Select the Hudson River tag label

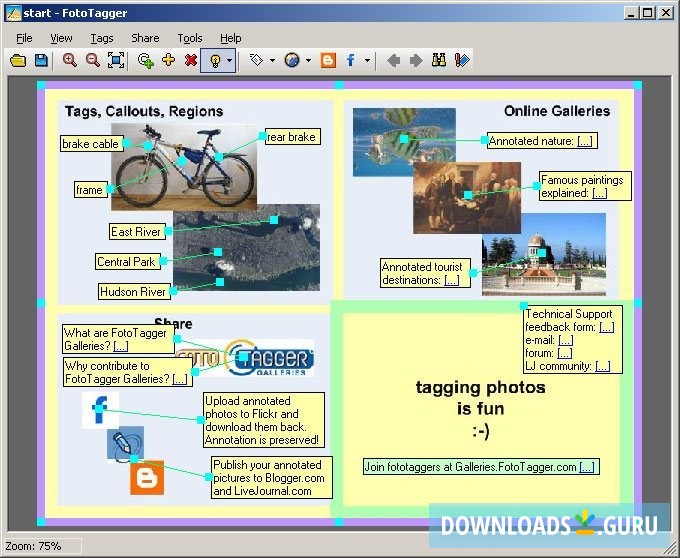(134, 291)
